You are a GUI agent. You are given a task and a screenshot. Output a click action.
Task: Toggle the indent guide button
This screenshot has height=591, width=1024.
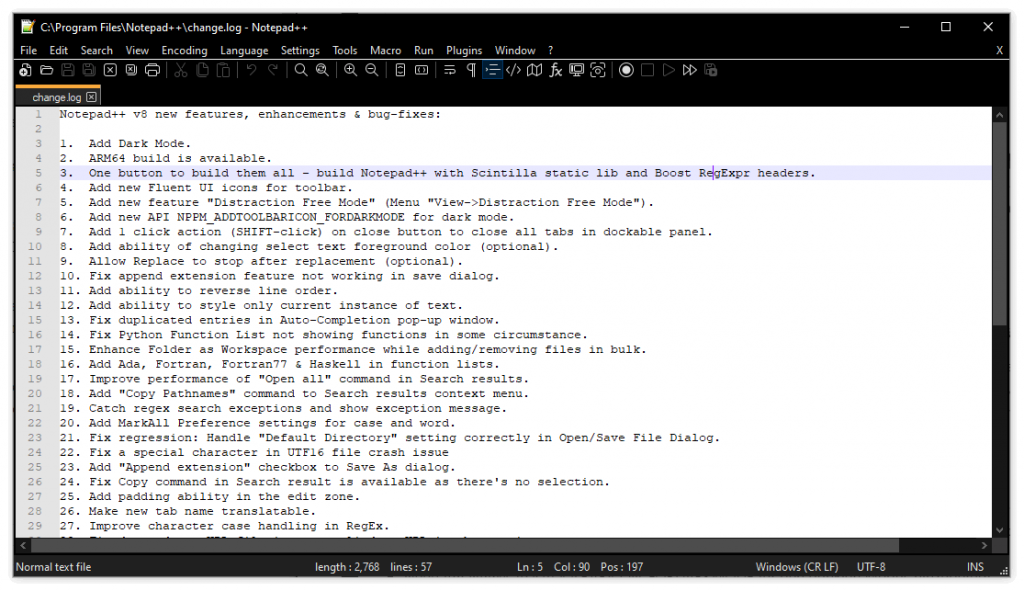pyautogui.click(x=492, y=70)
